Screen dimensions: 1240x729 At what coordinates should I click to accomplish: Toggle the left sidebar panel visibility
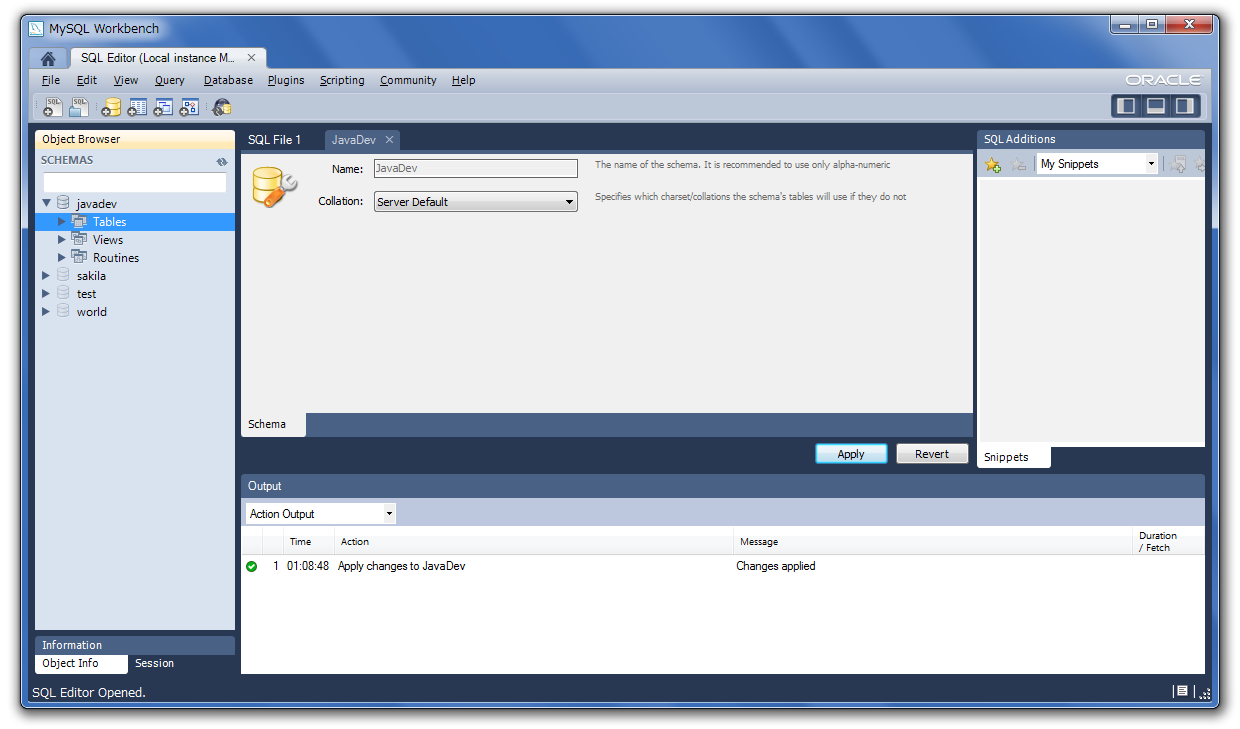click(1127, 106)
